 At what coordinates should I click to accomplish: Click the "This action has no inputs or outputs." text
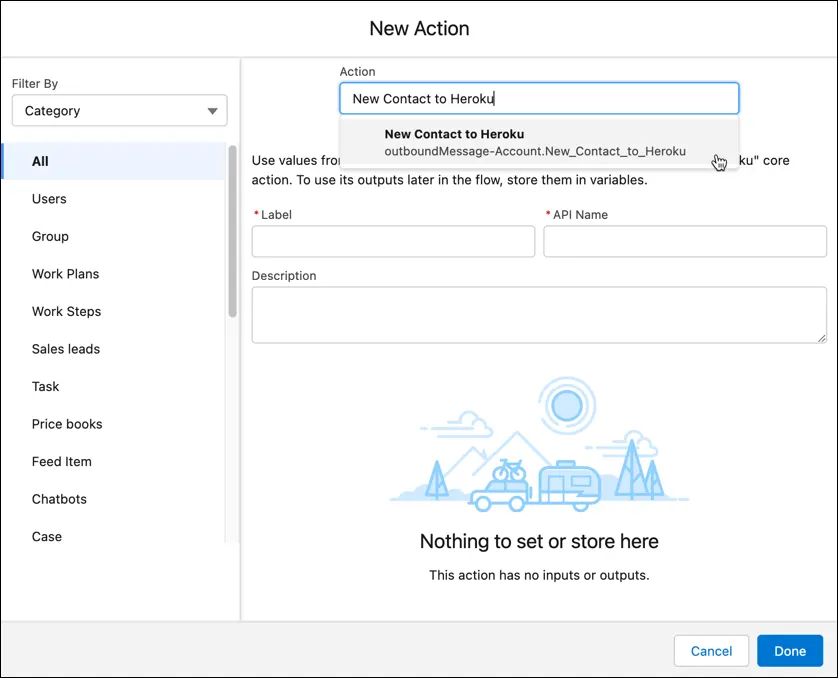539,575
